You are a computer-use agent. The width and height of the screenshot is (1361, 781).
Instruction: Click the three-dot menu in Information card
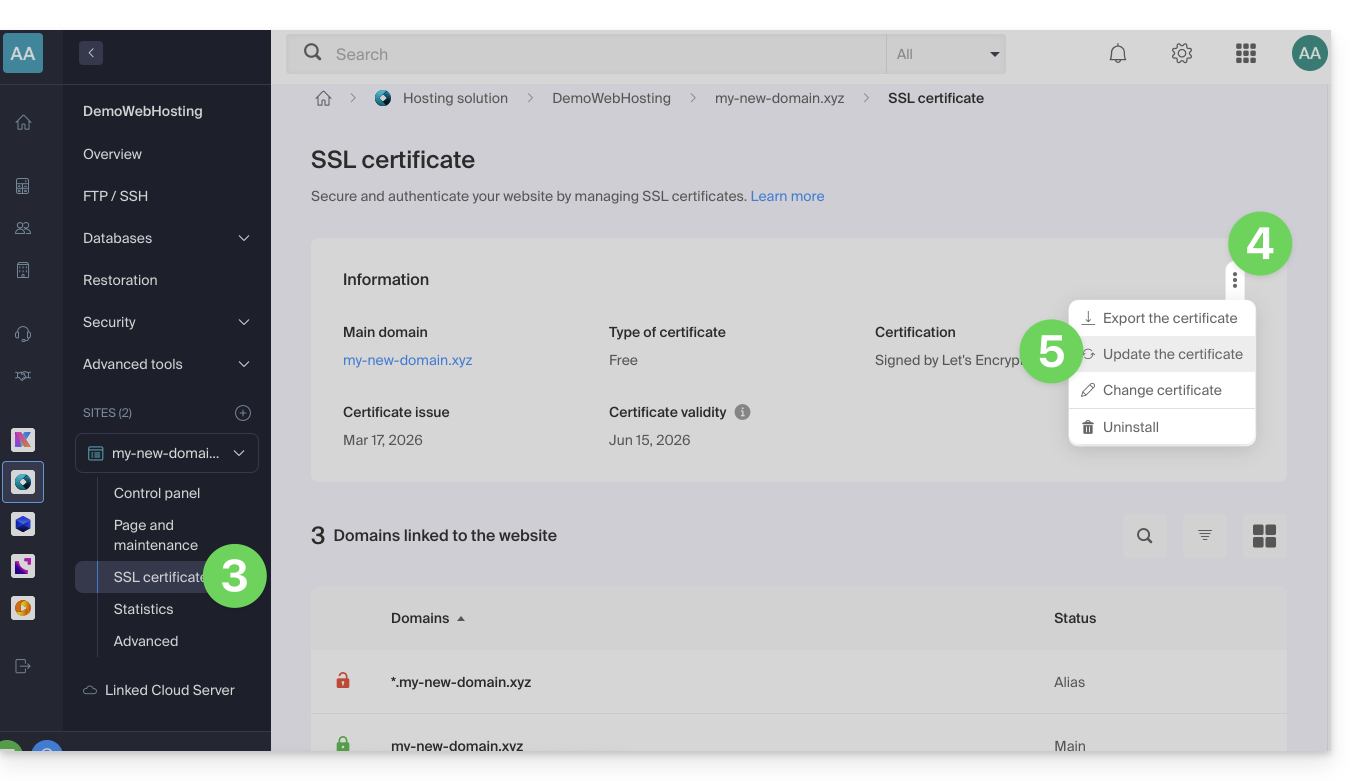pyautogui.click(x=1235, y=281)
